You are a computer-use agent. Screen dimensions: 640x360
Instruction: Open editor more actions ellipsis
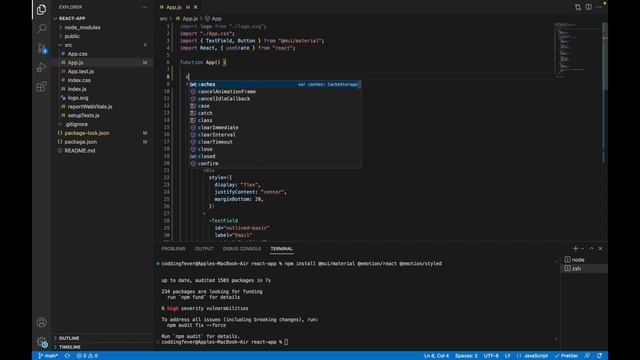tap(599, 7)
